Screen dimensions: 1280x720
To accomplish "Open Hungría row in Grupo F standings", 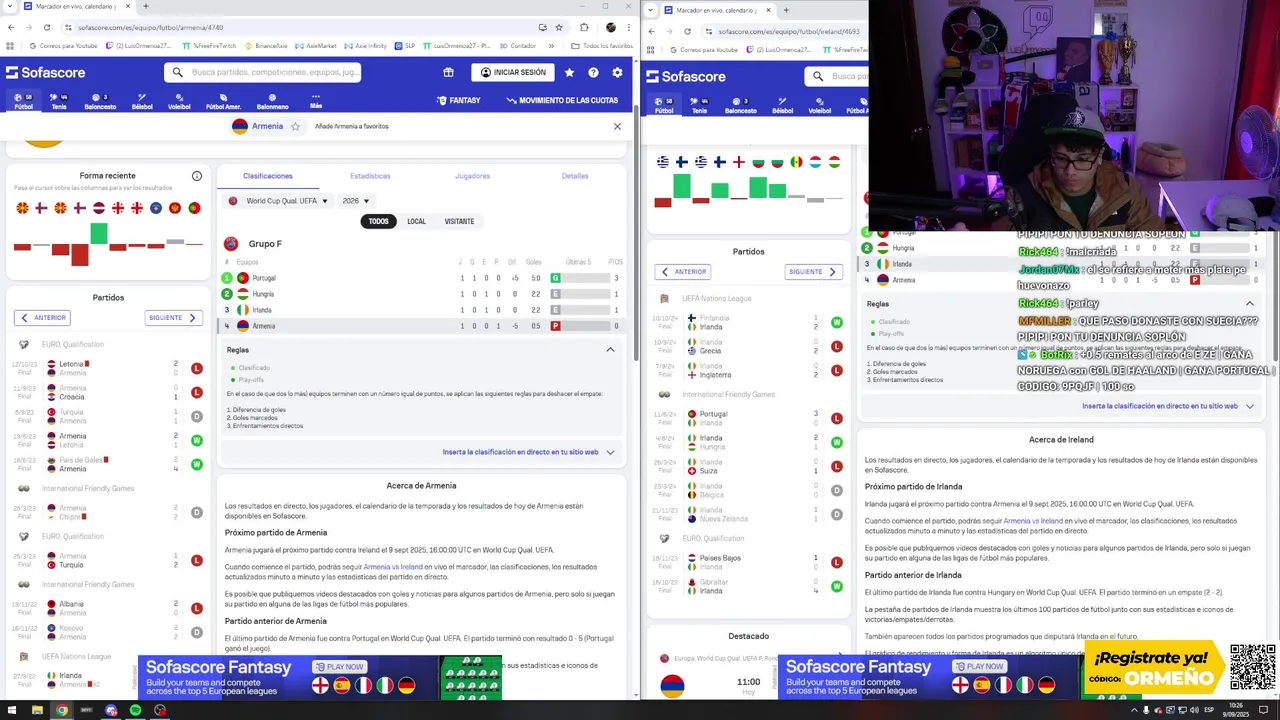I will pos(422,294).
